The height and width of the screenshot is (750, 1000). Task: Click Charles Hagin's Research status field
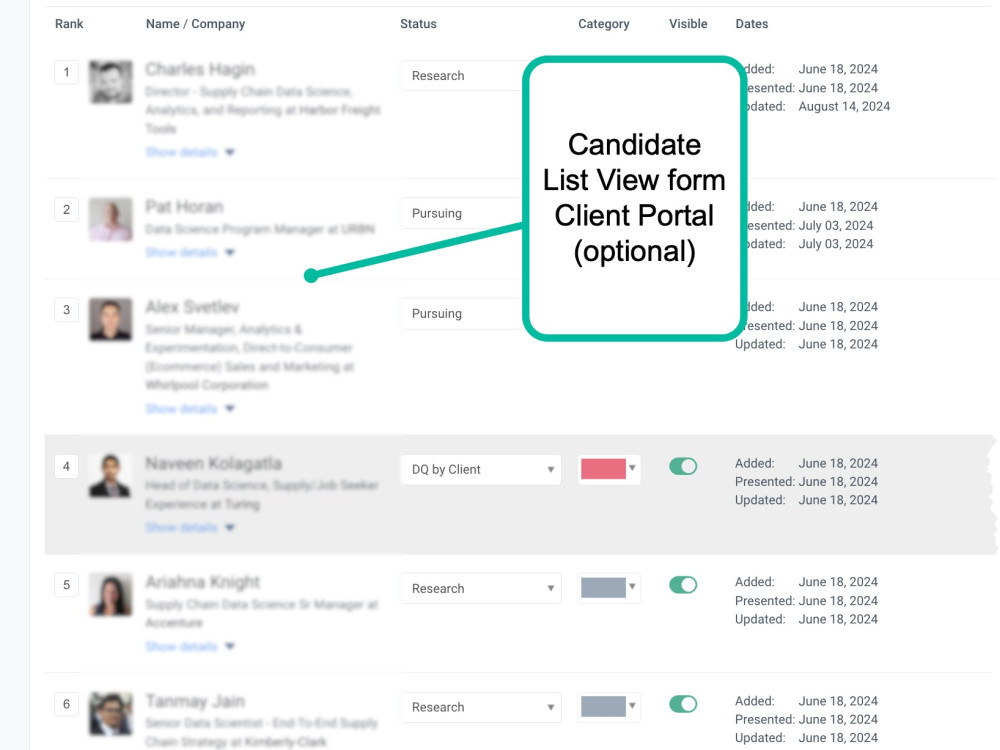[x=463, y=75]
